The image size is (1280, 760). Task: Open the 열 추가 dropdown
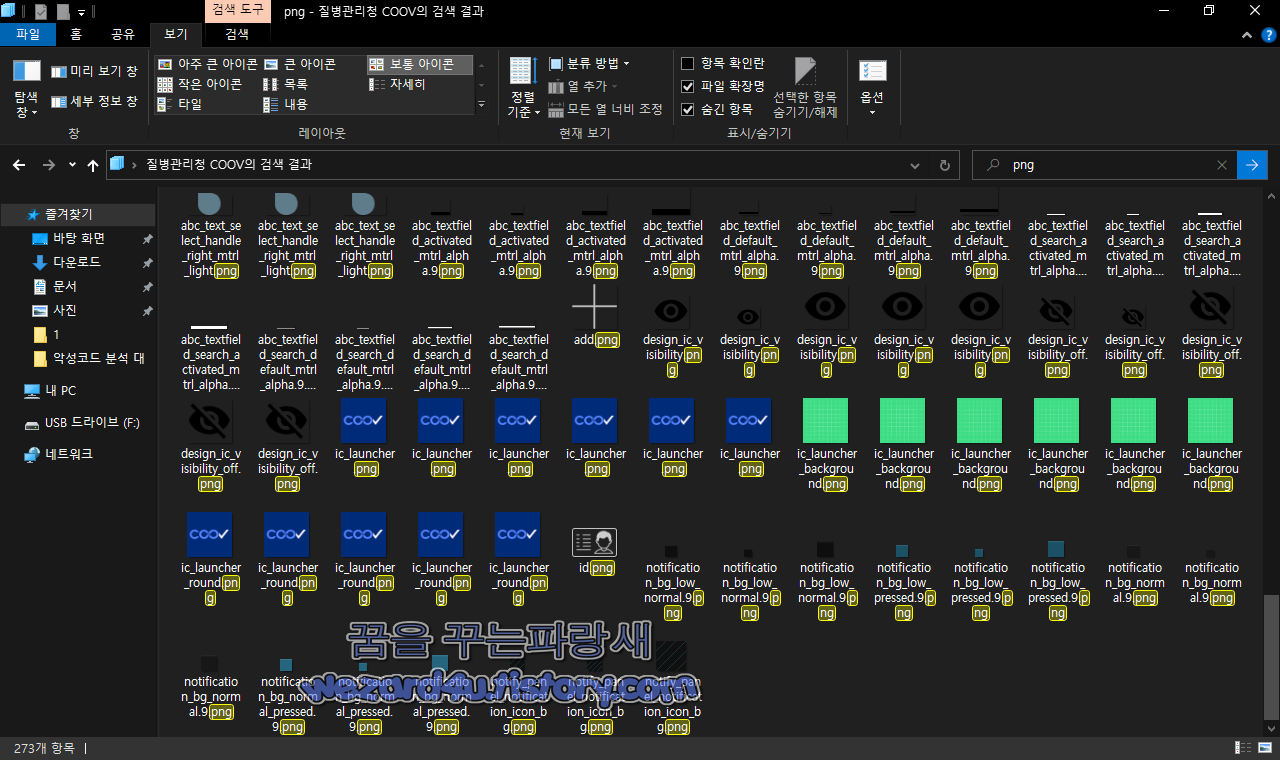tap(584, 86)
